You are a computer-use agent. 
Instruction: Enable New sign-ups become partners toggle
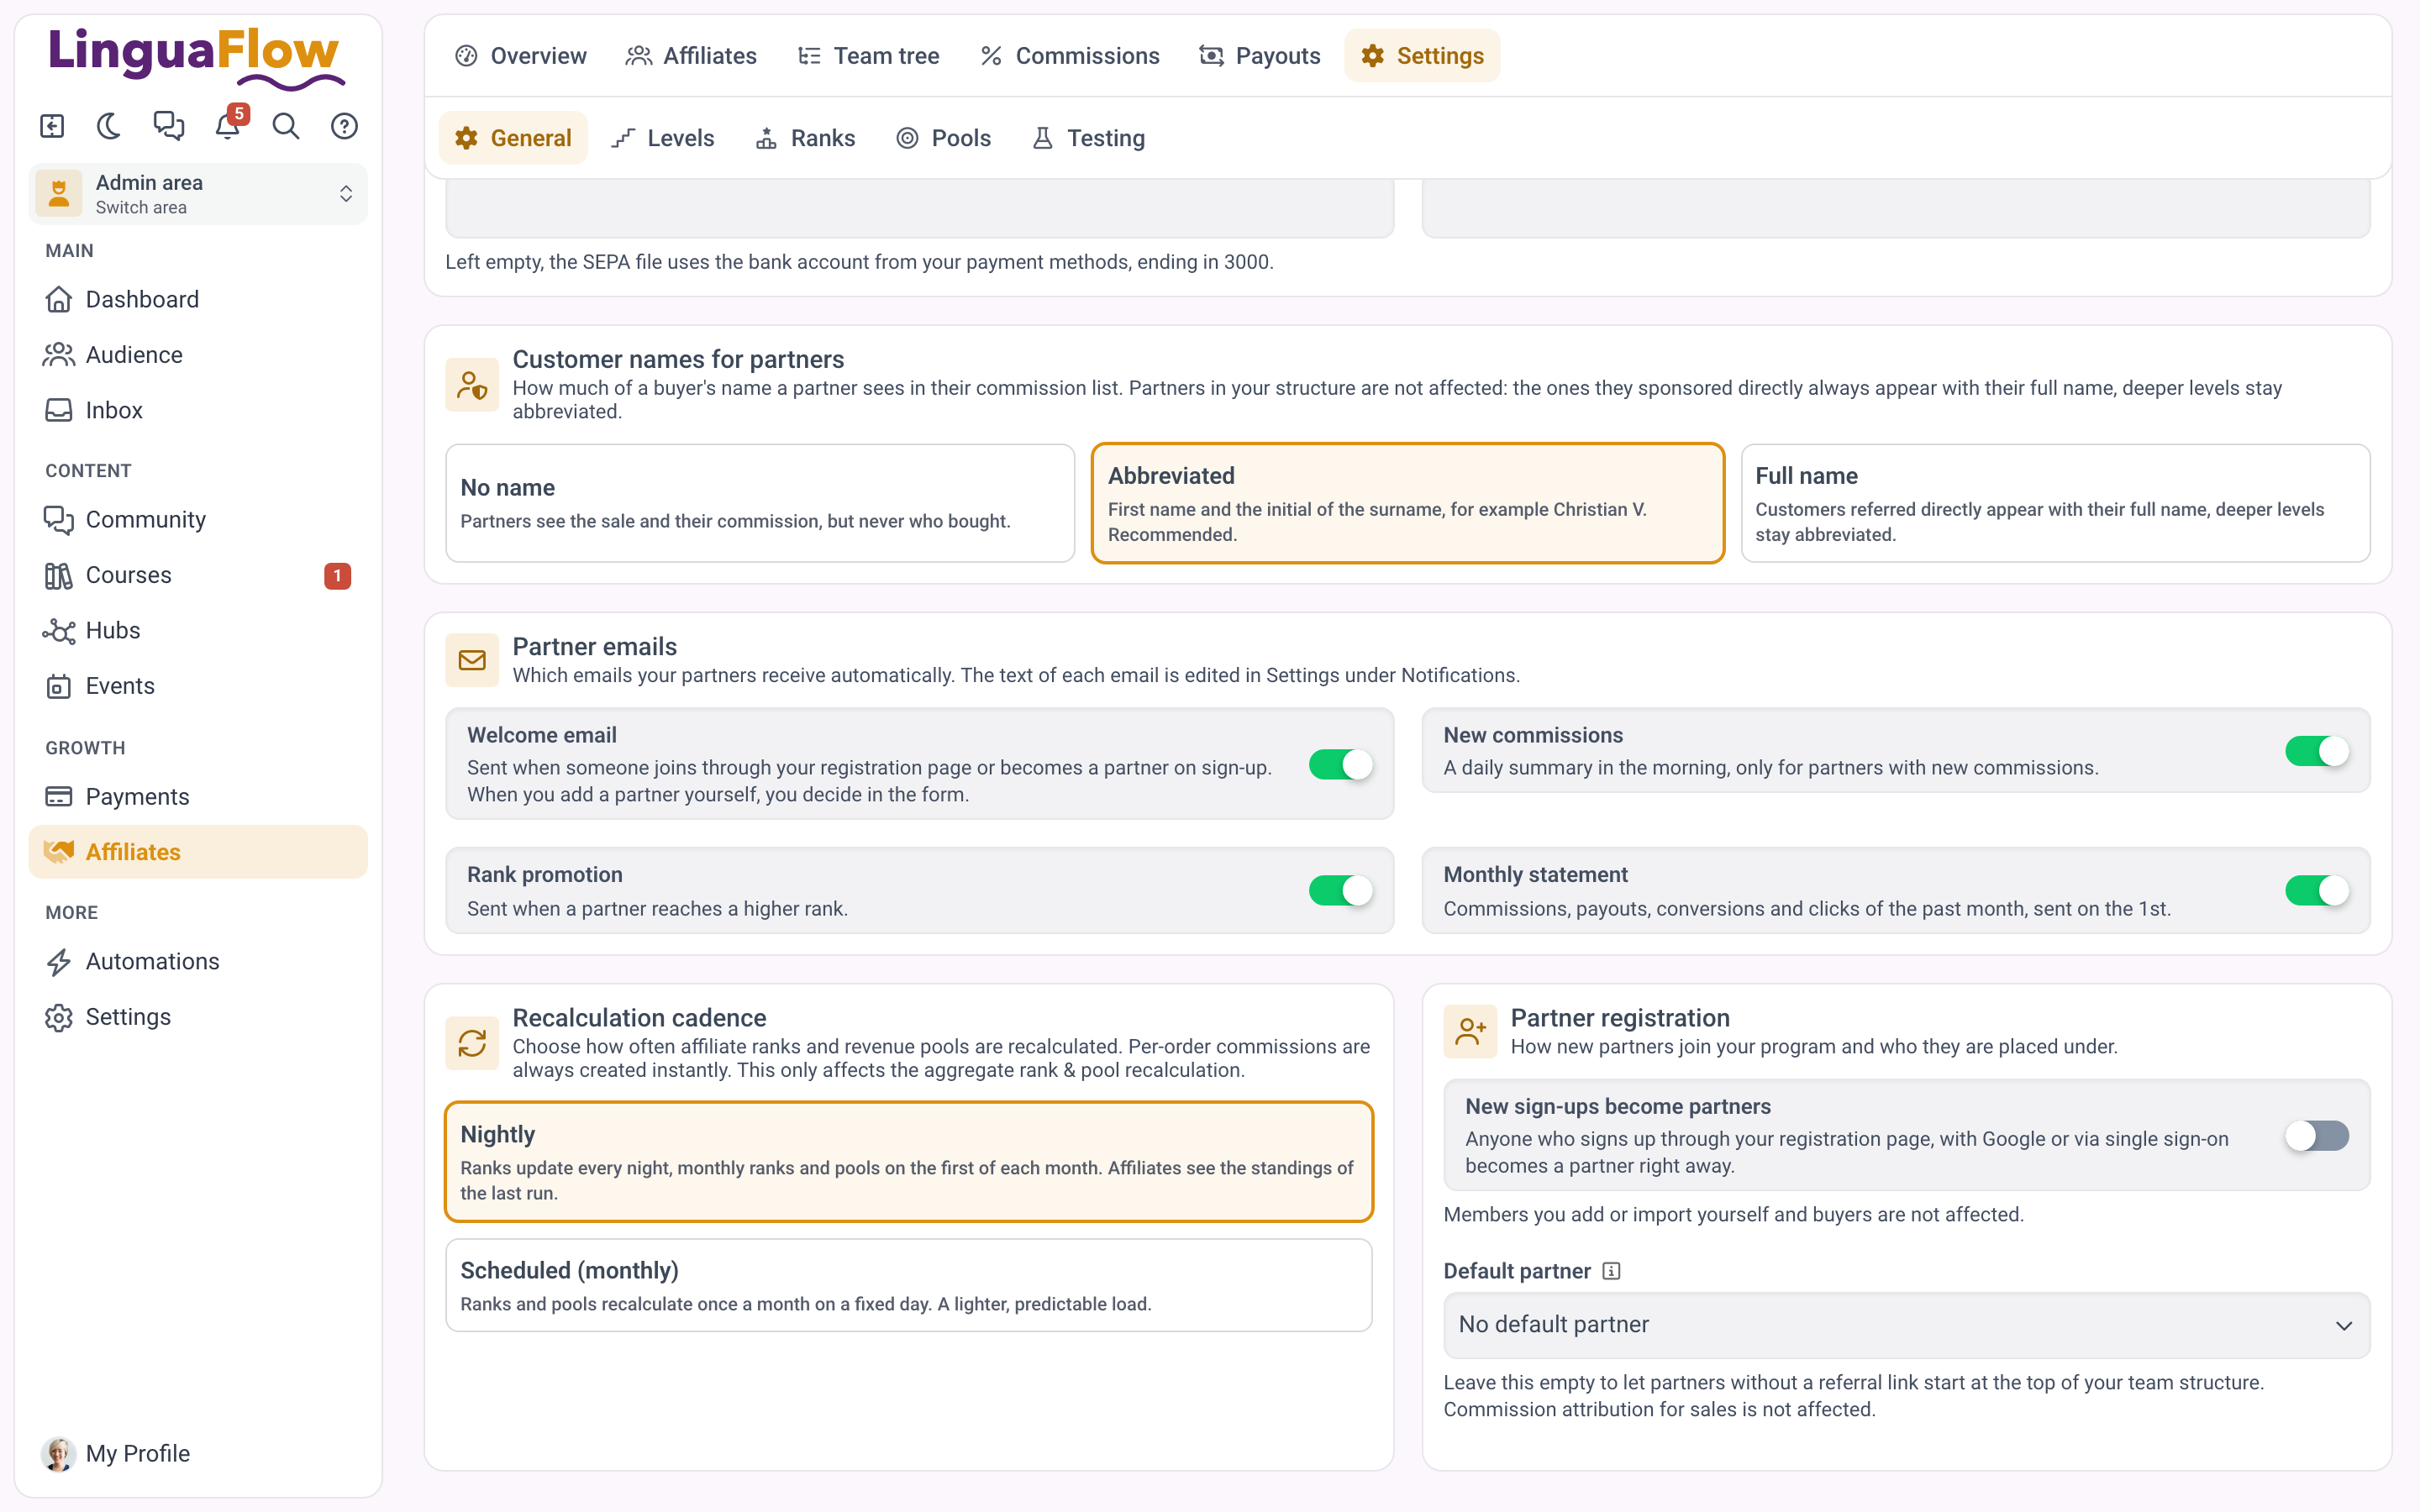tap(2317, 1136)
